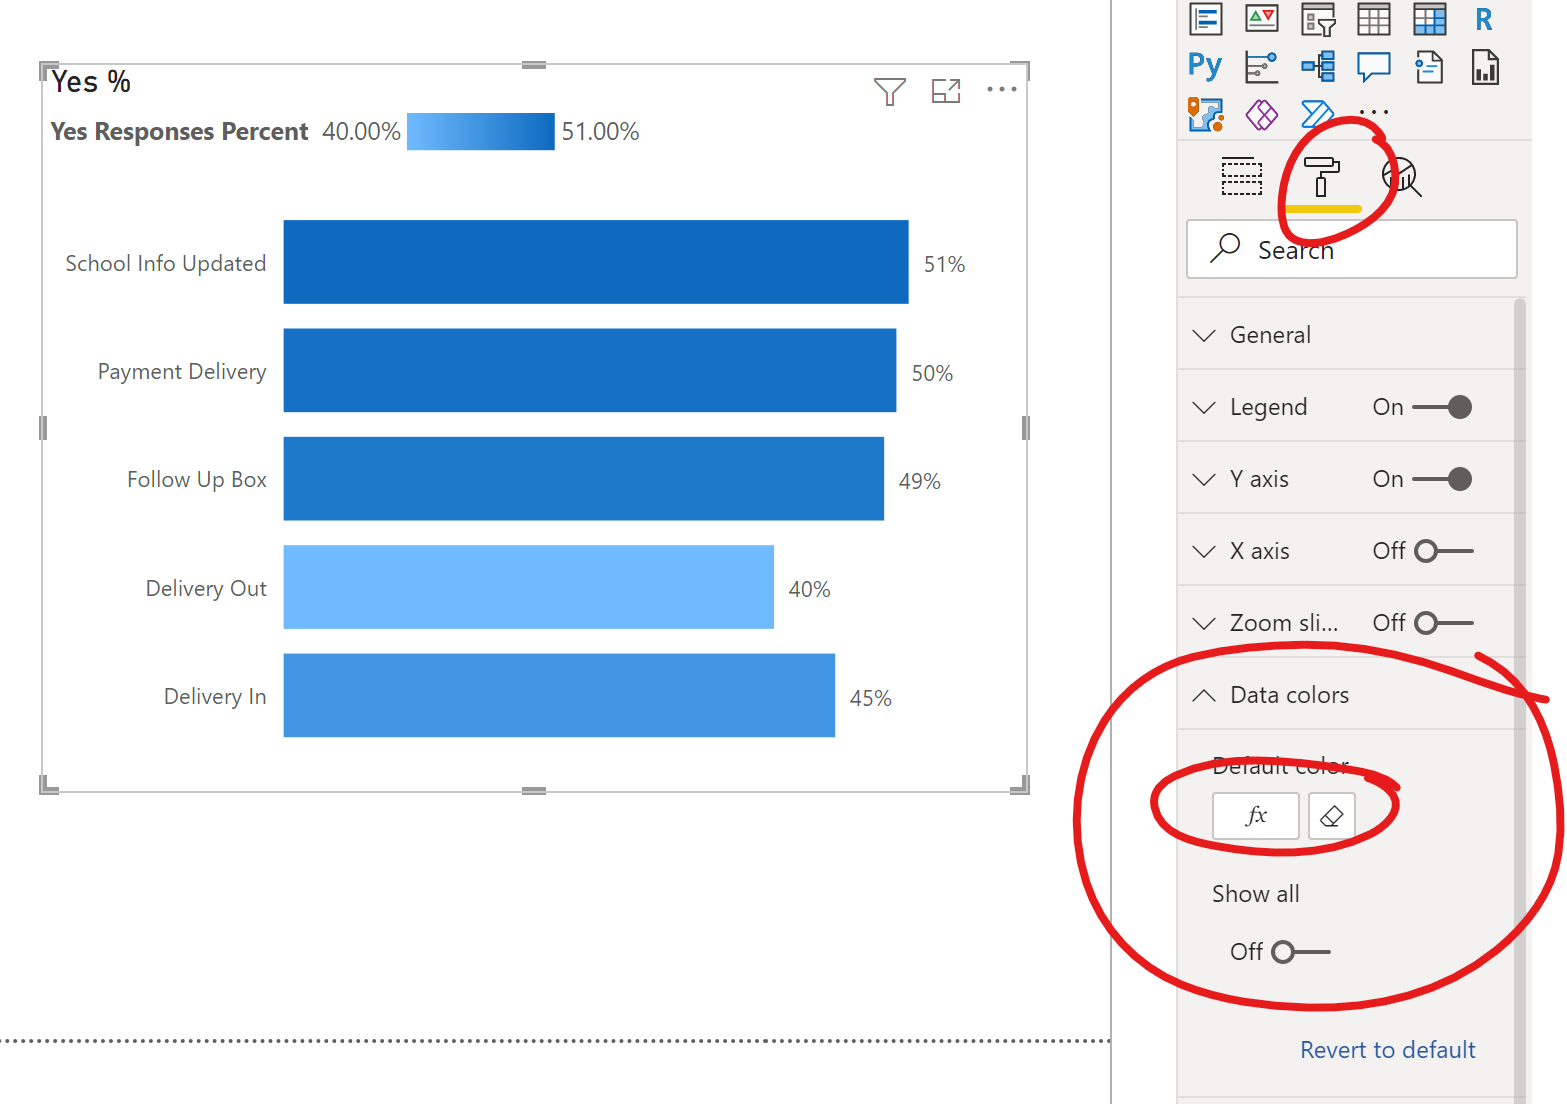Switch to the Analytics magnifier tab

point(1402,177)
